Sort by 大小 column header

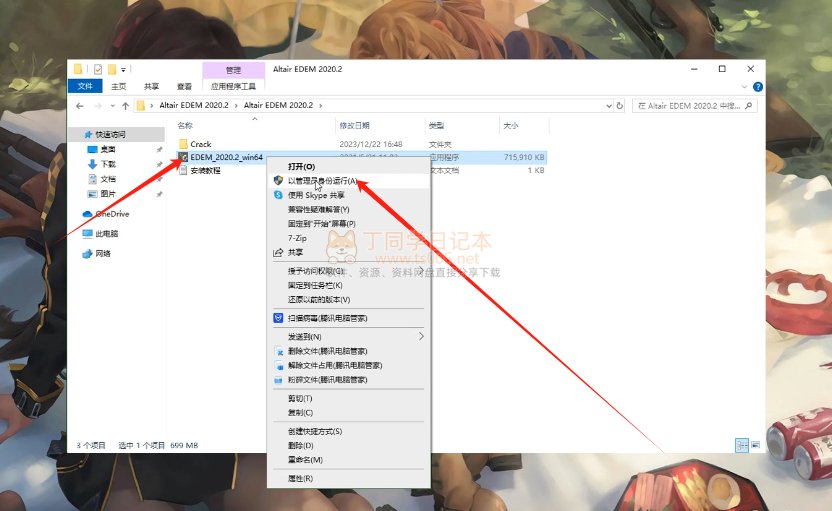(x=510, y=126)
